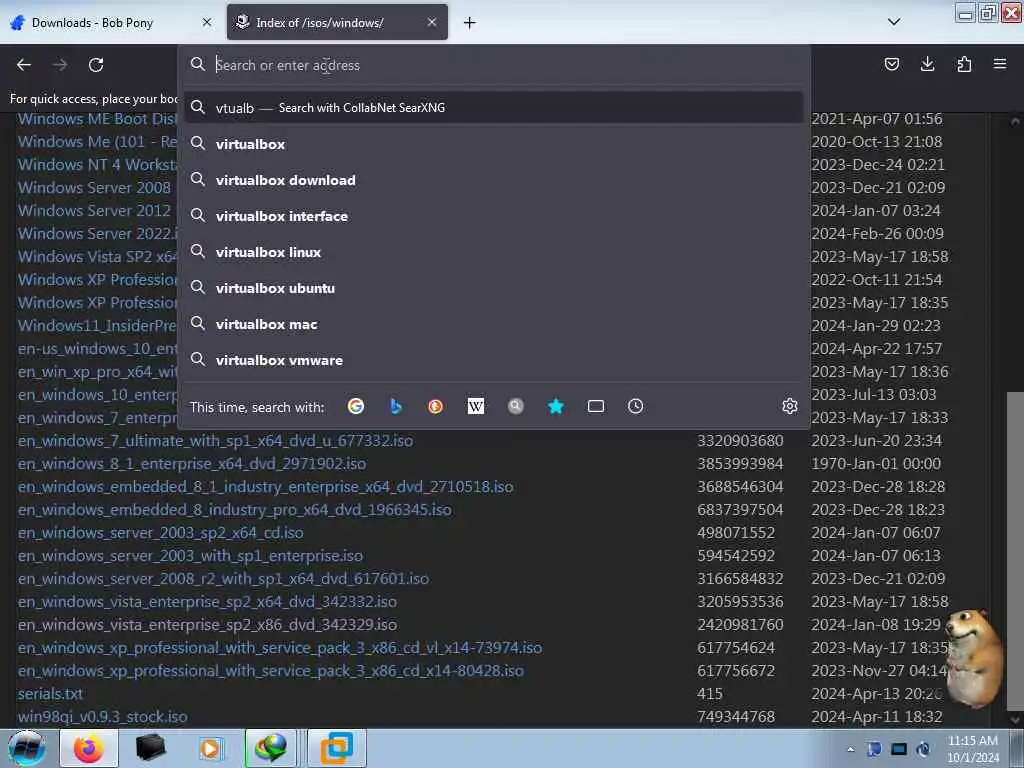Screen dimensions: 1024x768
Task: Open Windows Server 2008 link
Action: 94,187
